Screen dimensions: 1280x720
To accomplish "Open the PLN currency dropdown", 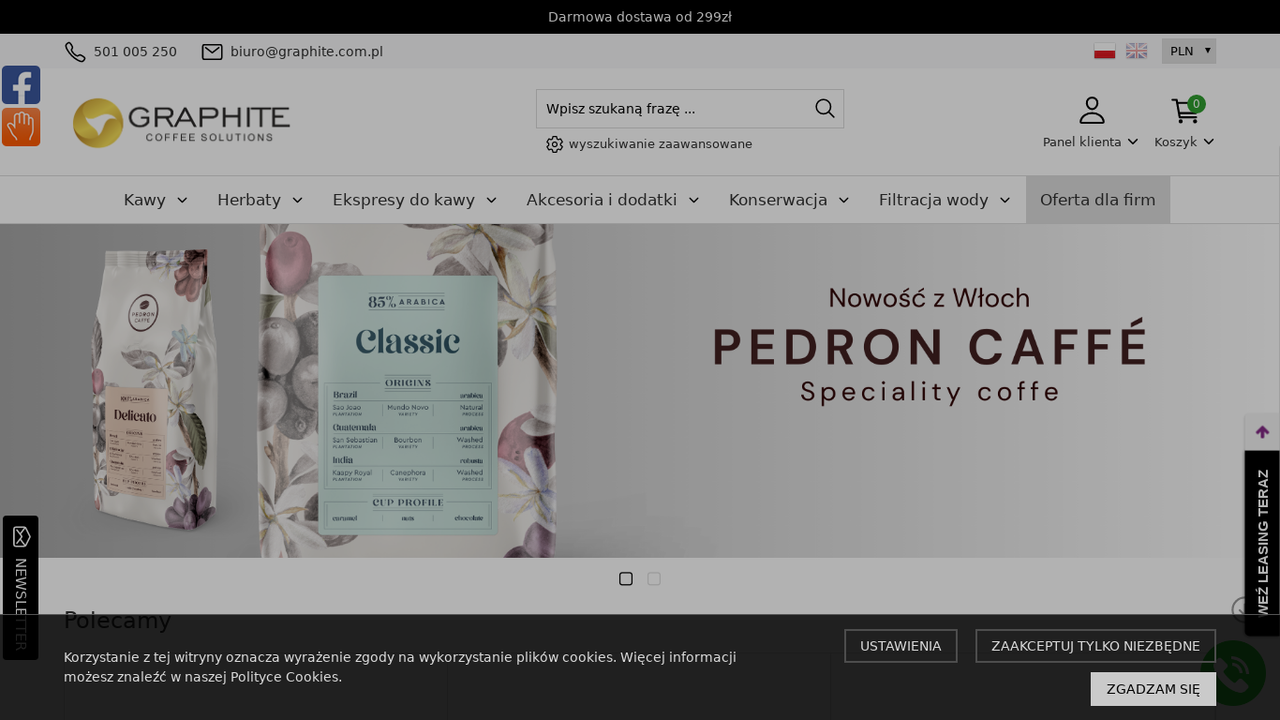I will (x=1189, y=51).
